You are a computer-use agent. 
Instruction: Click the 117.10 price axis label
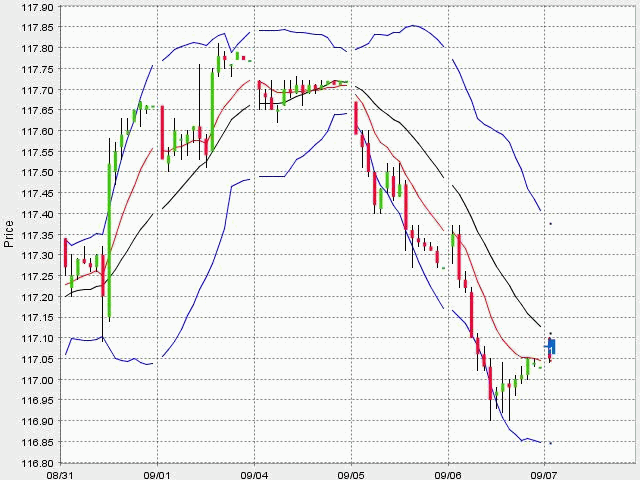pos(37,338)
